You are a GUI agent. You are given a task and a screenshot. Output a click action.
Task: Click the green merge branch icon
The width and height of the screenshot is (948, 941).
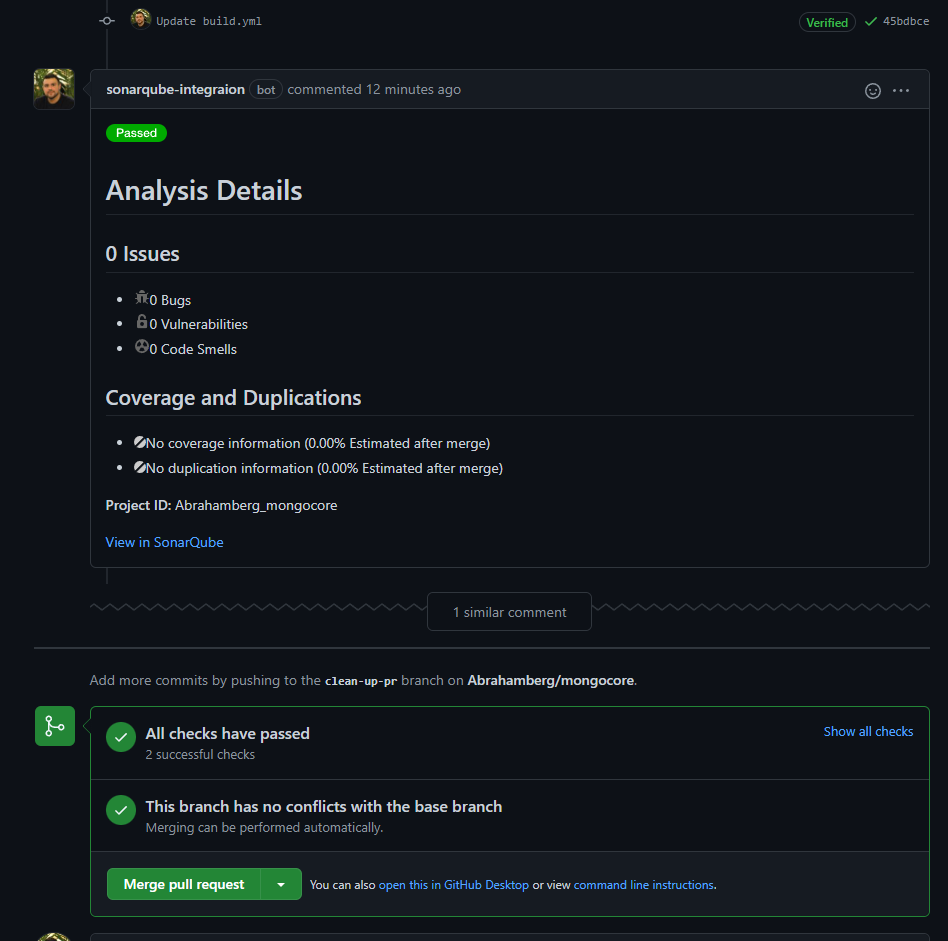point(54,726)
